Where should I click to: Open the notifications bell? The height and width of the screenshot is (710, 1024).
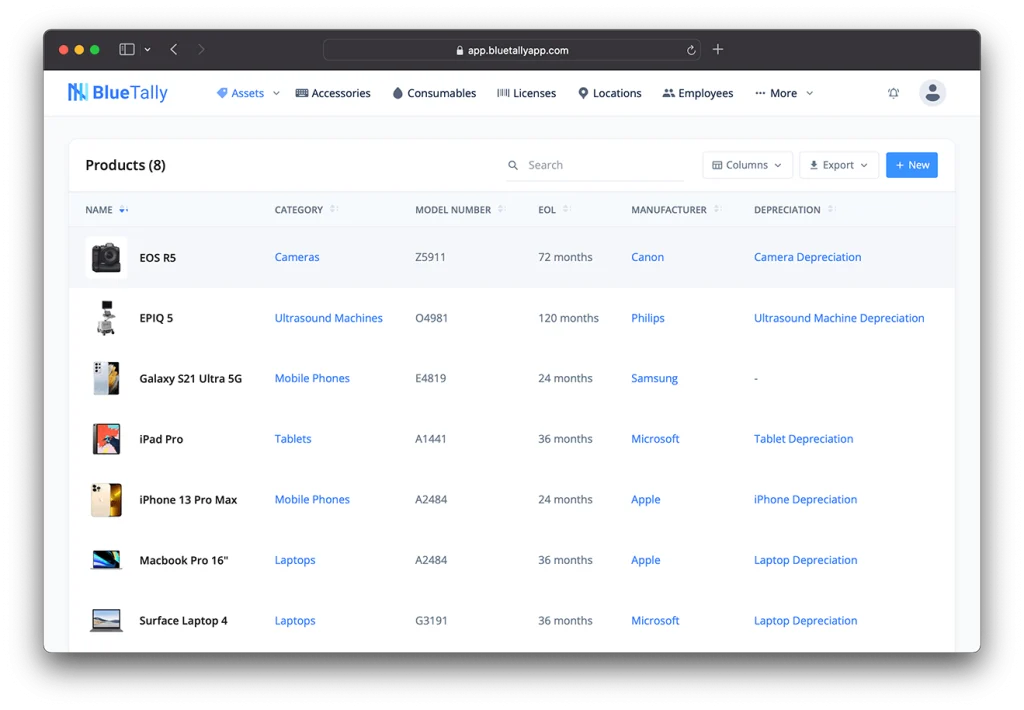pos(893,93)
